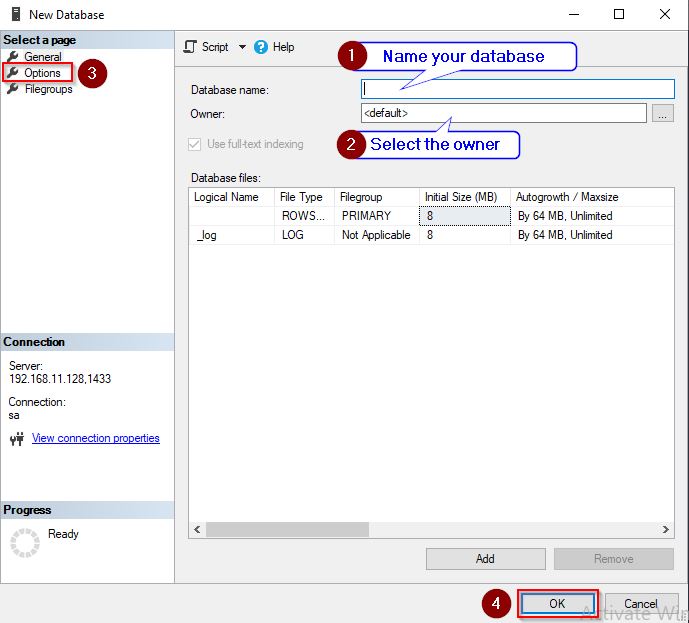This screenshot has width=689, height=623.
Task: Select the General page wrench icon
Action: (x=13, y=57)
